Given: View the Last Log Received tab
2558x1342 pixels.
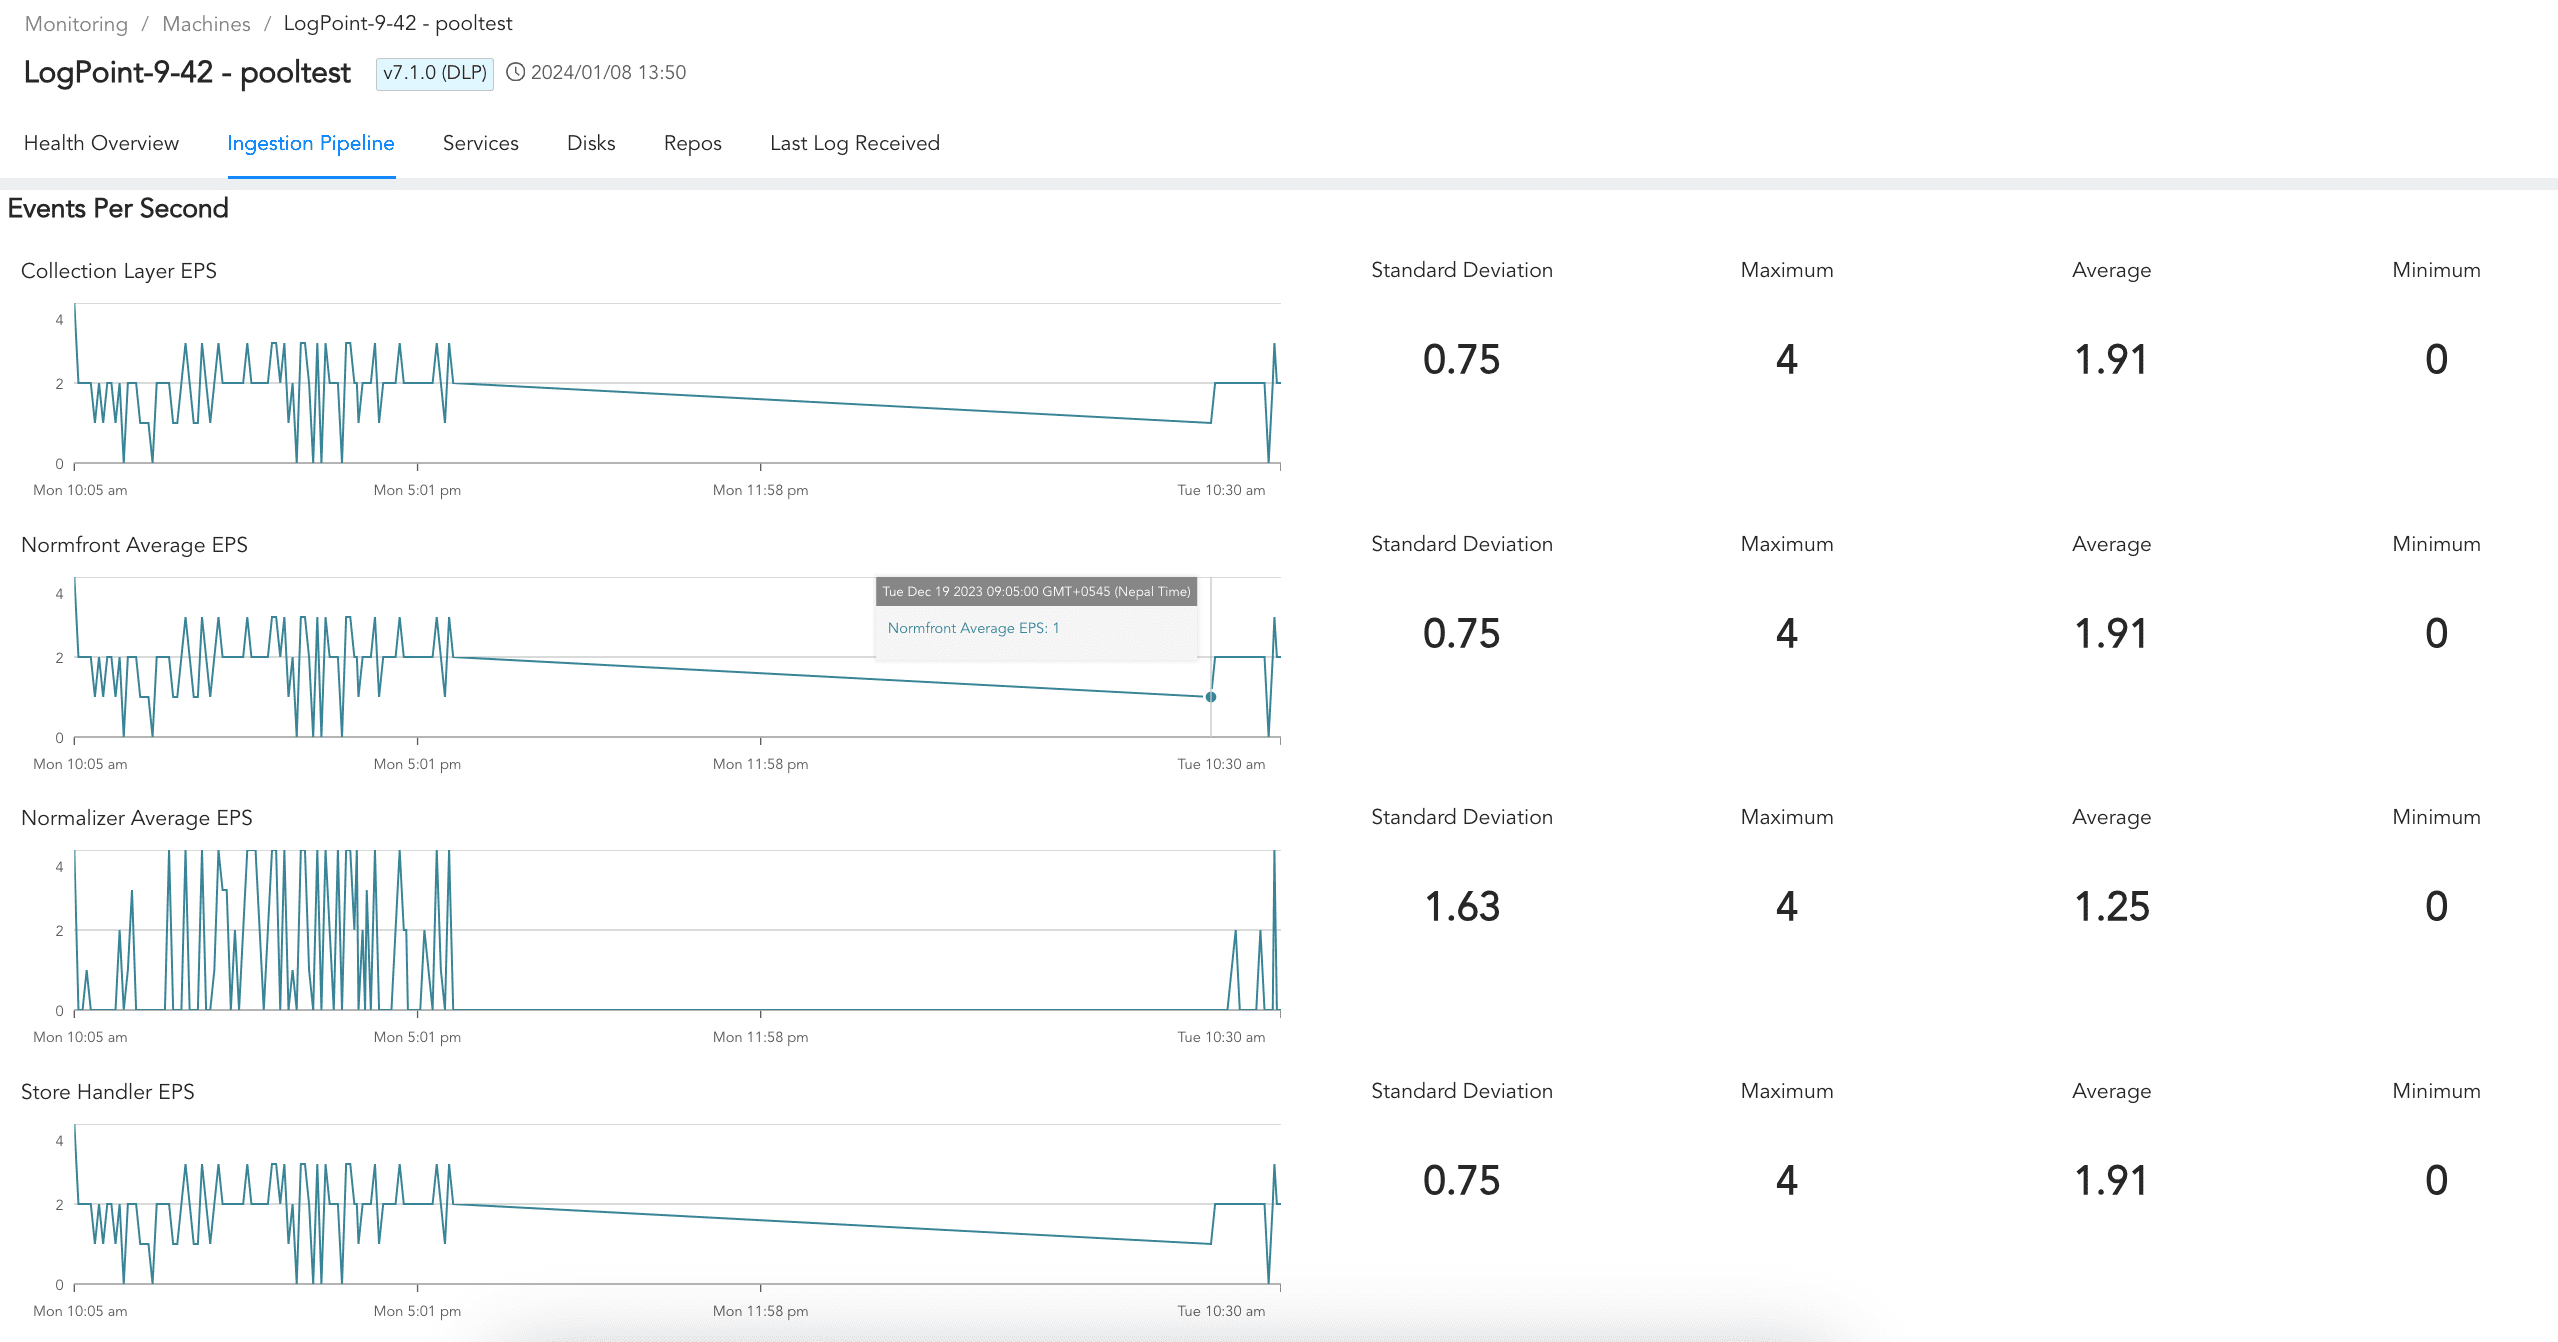Looking at the screenshot, I should tap(854, 143).
